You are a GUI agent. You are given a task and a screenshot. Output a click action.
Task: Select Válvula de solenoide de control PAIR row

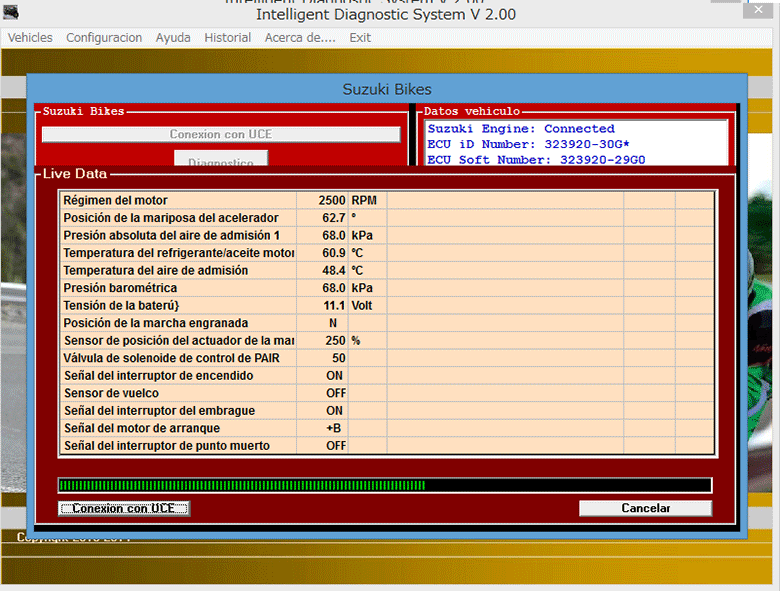(387, 358)
